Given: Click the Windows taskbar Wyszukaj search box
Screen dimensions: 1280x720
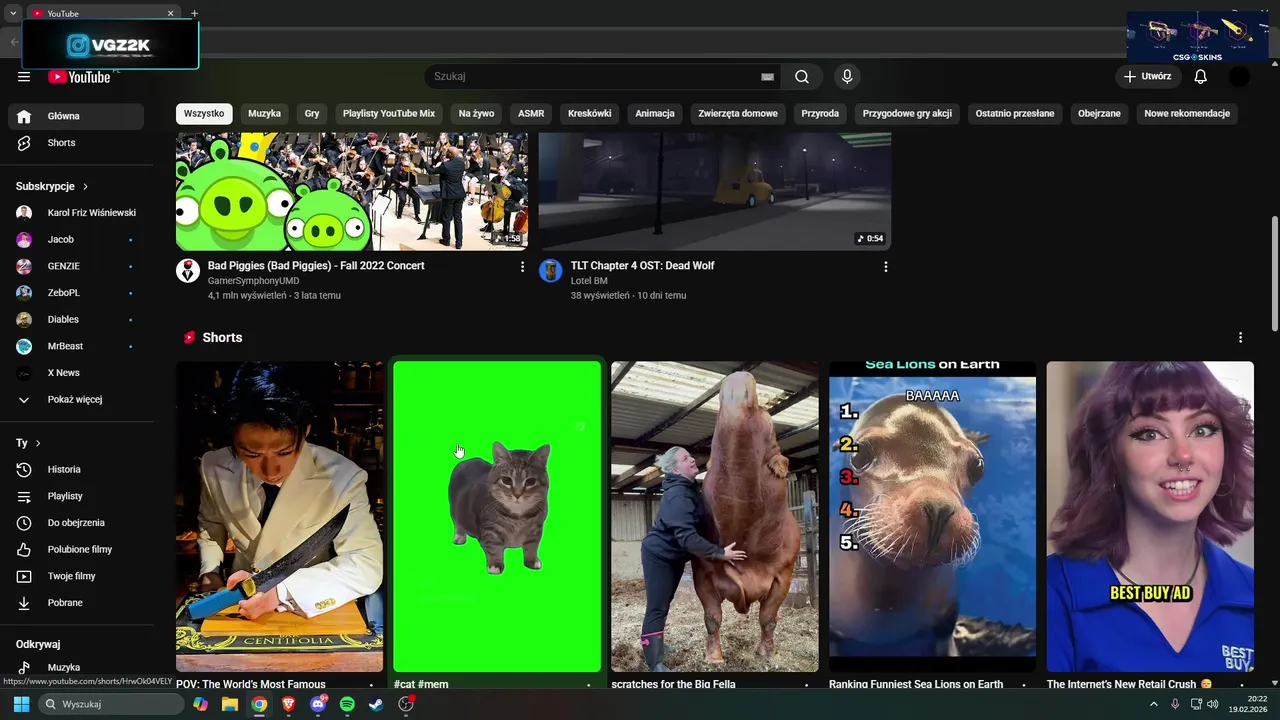Looking at the screenshot, I should (111, 704).
